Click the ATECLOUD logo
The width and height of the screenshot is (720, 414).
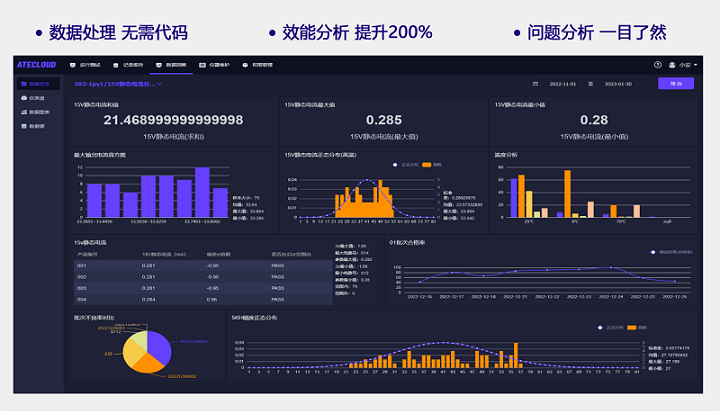[x=36, y=65]
